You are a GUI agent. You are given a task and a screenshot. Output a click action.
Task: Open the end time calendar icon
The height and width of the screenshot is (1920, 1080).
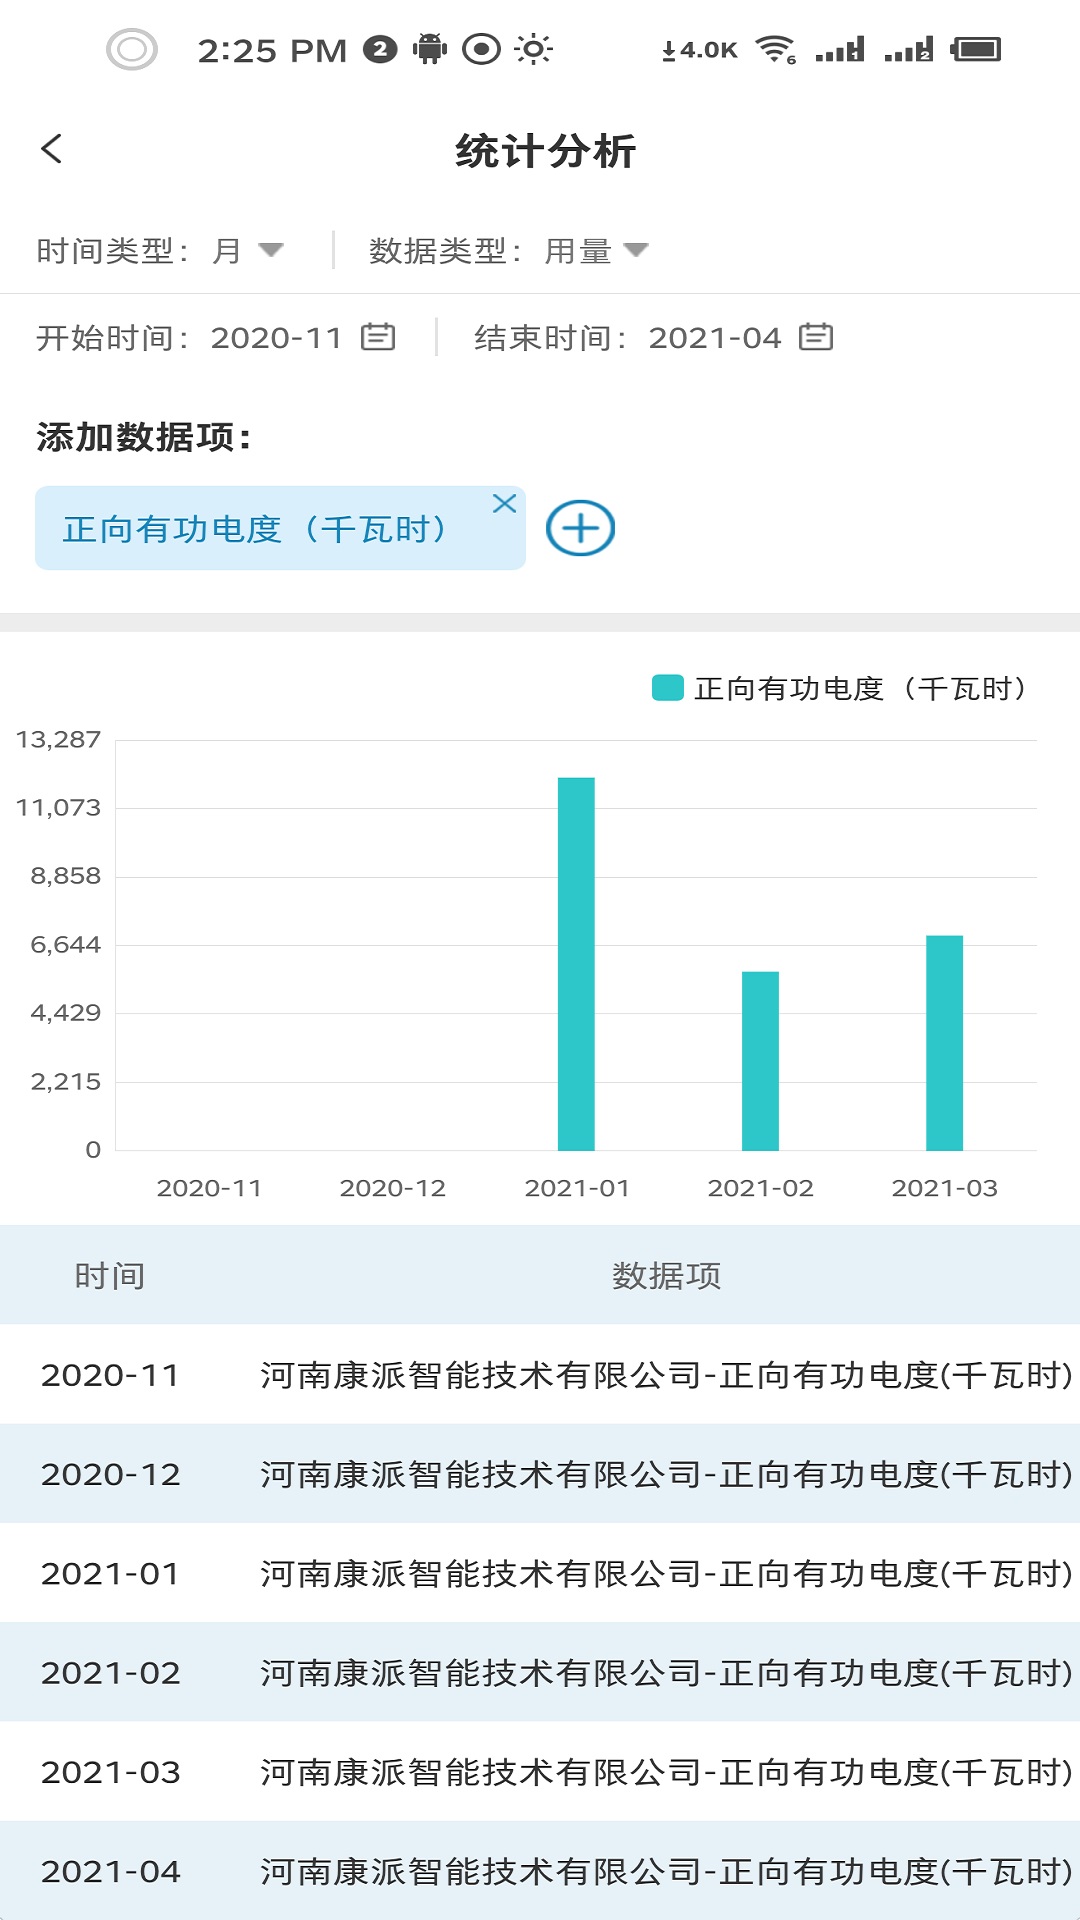click(x=815, y=337)
